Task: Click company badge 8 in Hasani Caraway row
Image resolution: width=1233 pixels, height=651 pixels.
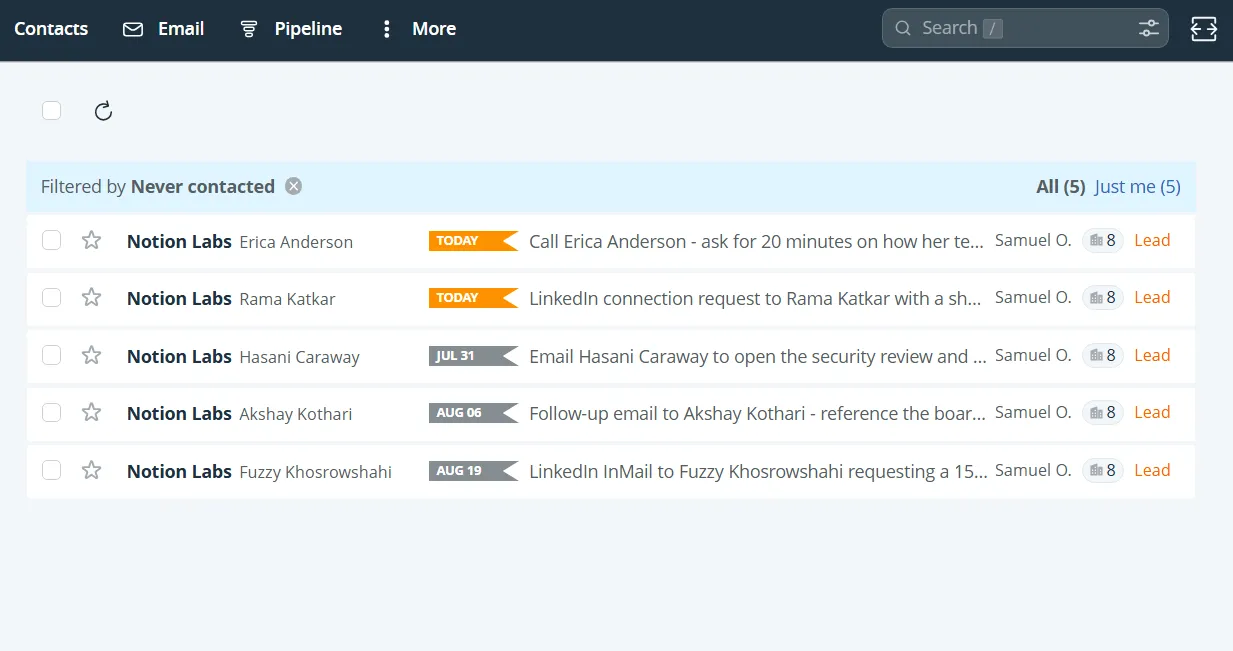Action: pyautogui.click(x=1103, y=355)
